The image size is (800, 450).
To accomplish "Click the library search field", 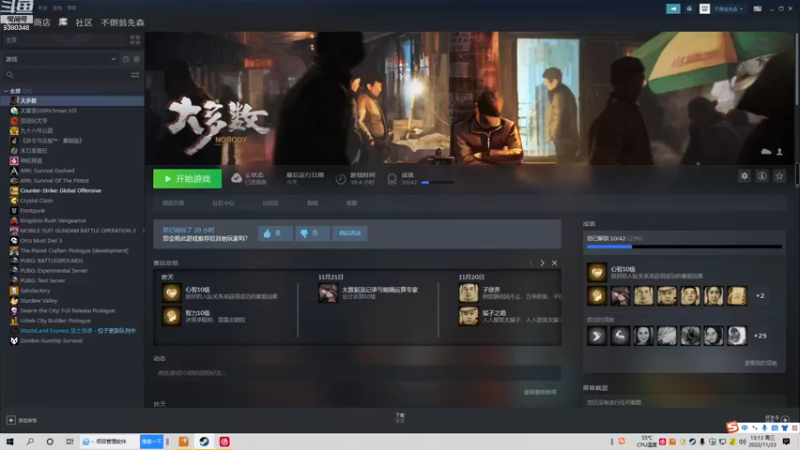I will pyautogui.click(x=66, y=75).
